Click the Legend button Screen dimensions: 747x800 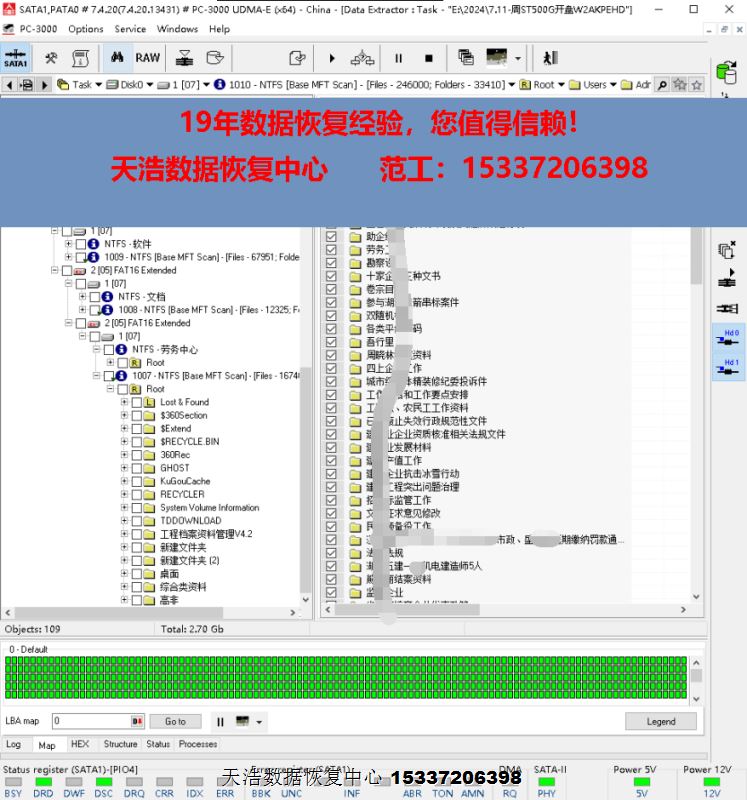pos(660,721)
